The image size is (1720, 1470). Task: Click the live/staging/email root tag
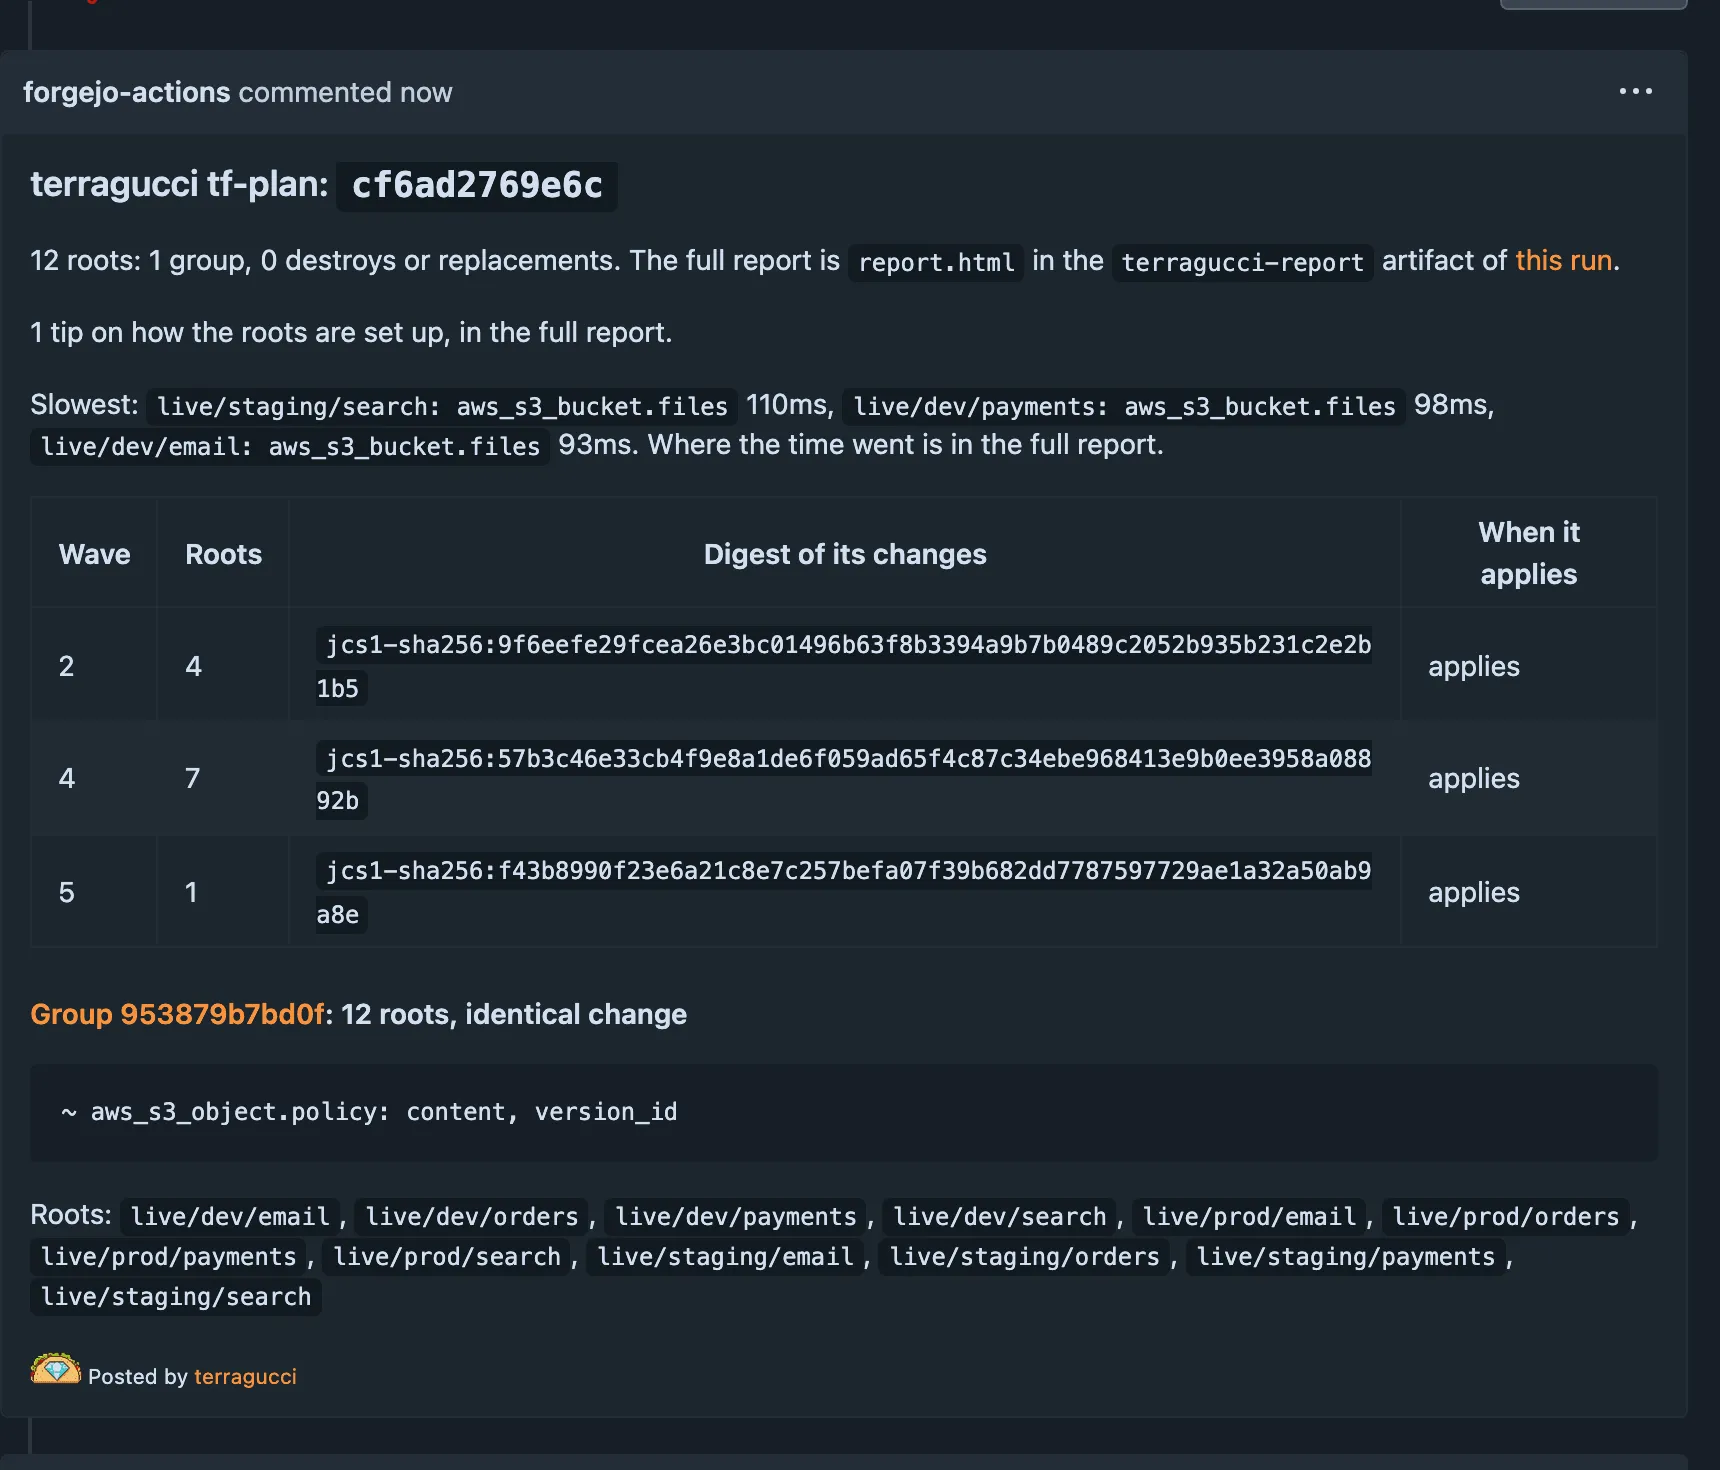[x=725, y=1257]
